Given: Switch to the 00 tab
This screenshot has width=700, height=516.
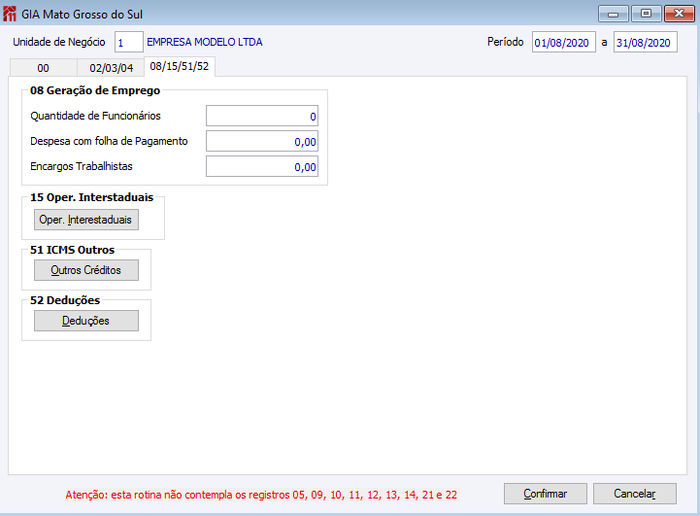Looking at the screenshot, I should (43, 68).
